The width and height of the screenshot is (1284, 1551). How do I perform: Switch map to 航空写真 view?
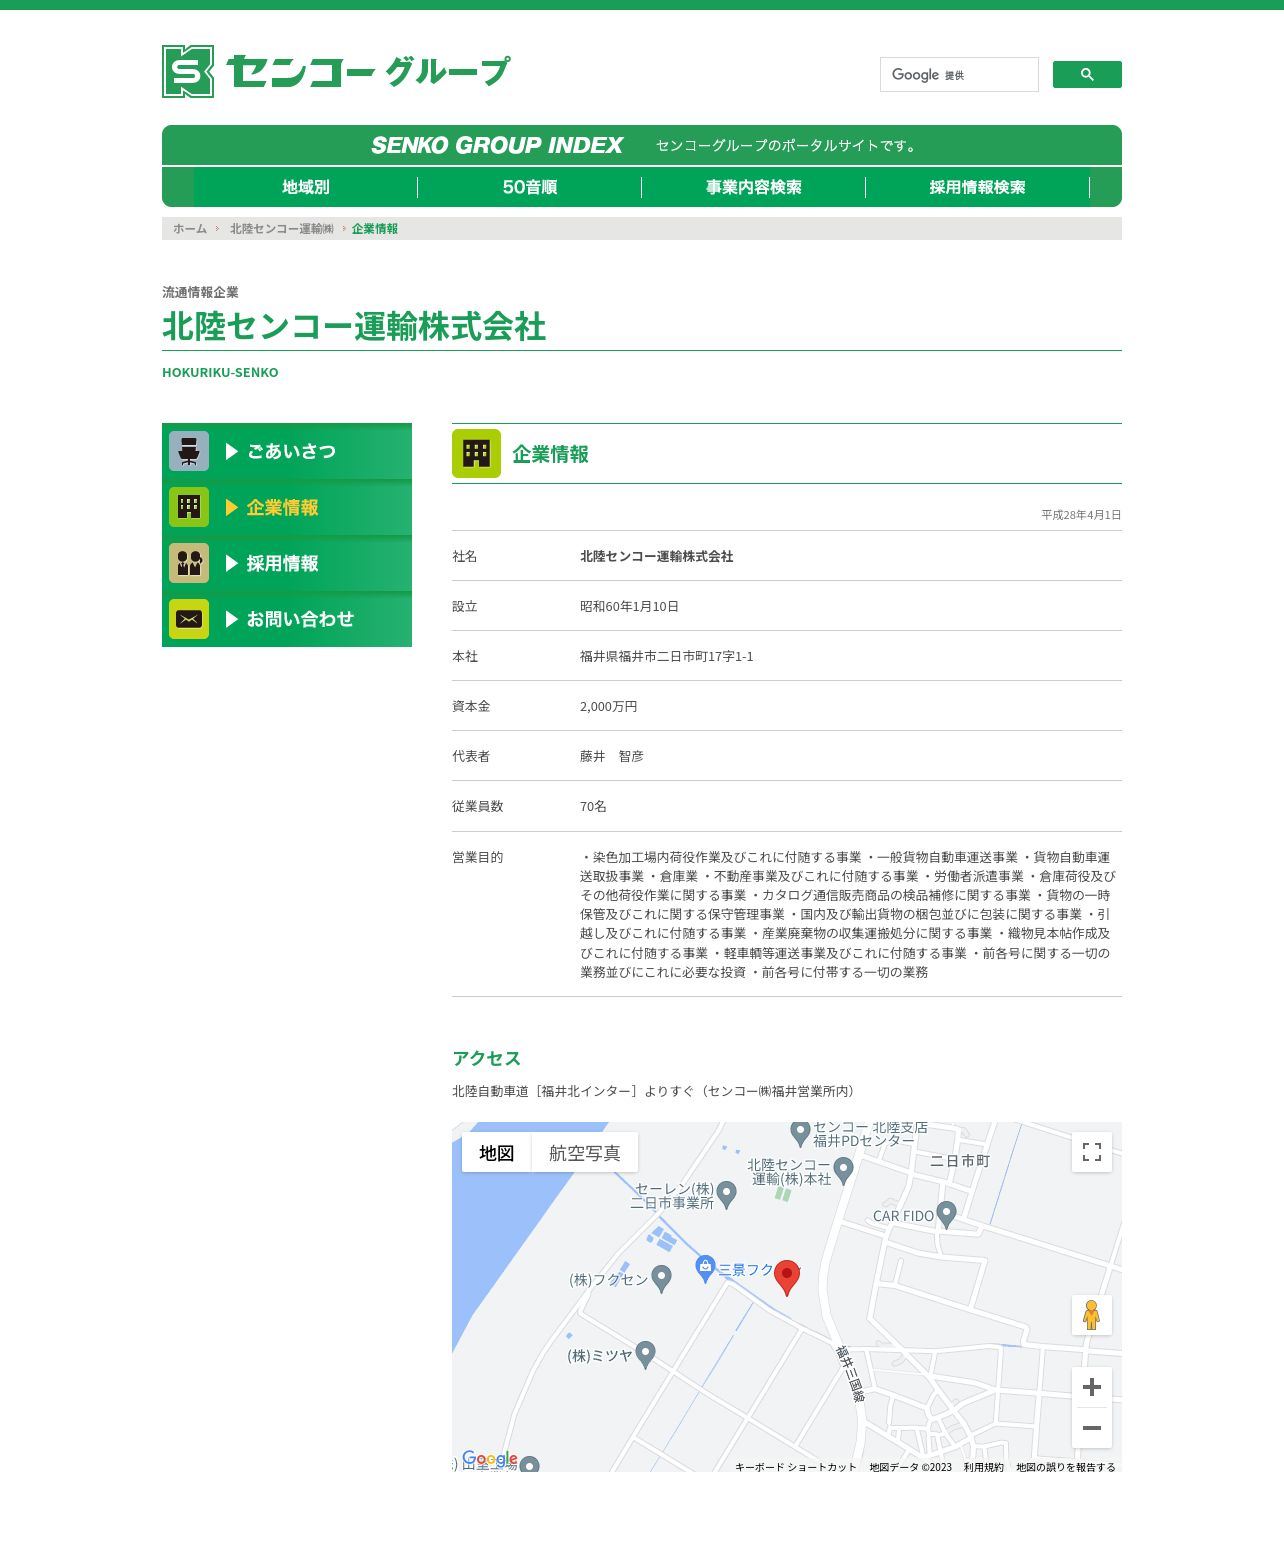585,1153
